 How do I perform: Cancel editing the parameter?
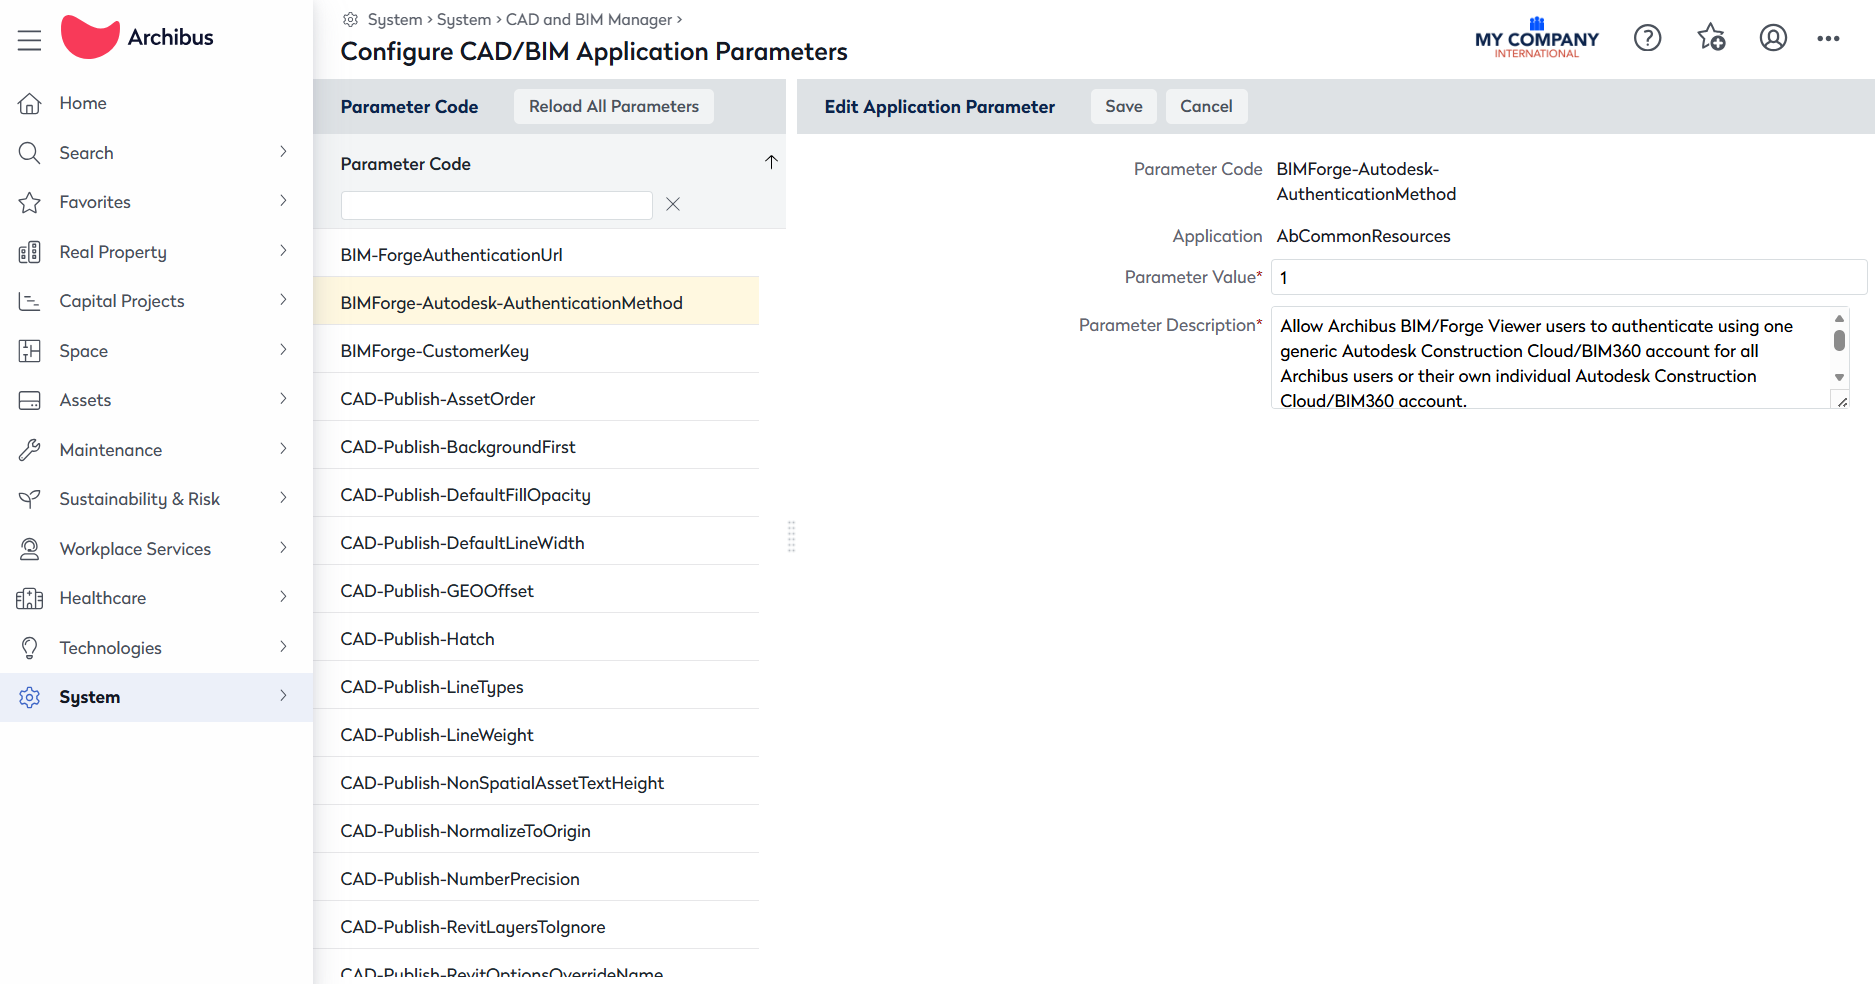pos(1205,106)
